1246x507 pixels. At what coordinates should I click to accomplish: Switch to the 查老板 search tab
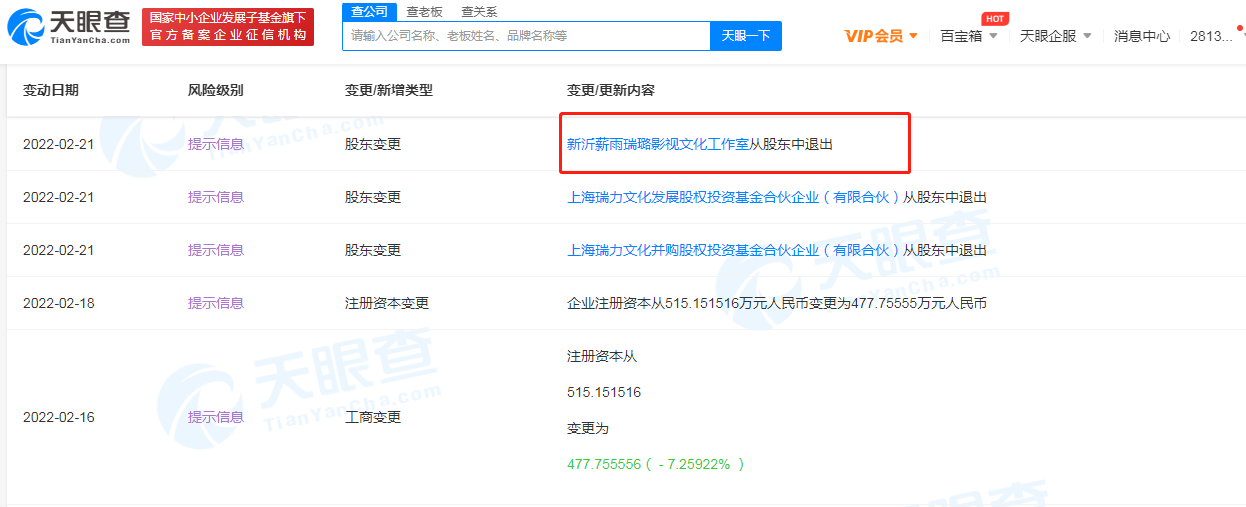point(424,12)
